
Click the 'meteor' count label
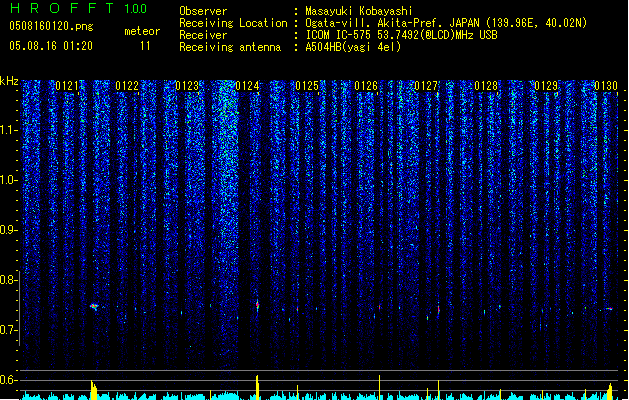pos(142,31)
